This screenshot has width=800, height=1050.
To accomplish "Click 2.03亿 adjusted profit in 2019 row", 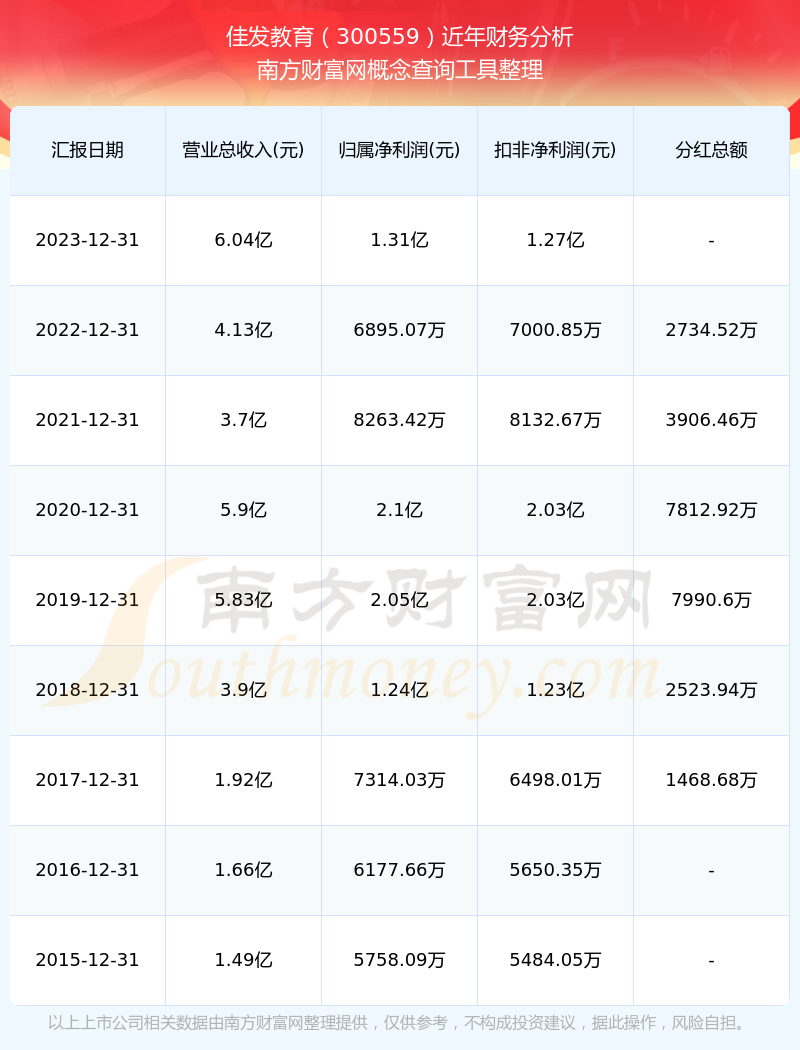I will (x=556, y=599).
